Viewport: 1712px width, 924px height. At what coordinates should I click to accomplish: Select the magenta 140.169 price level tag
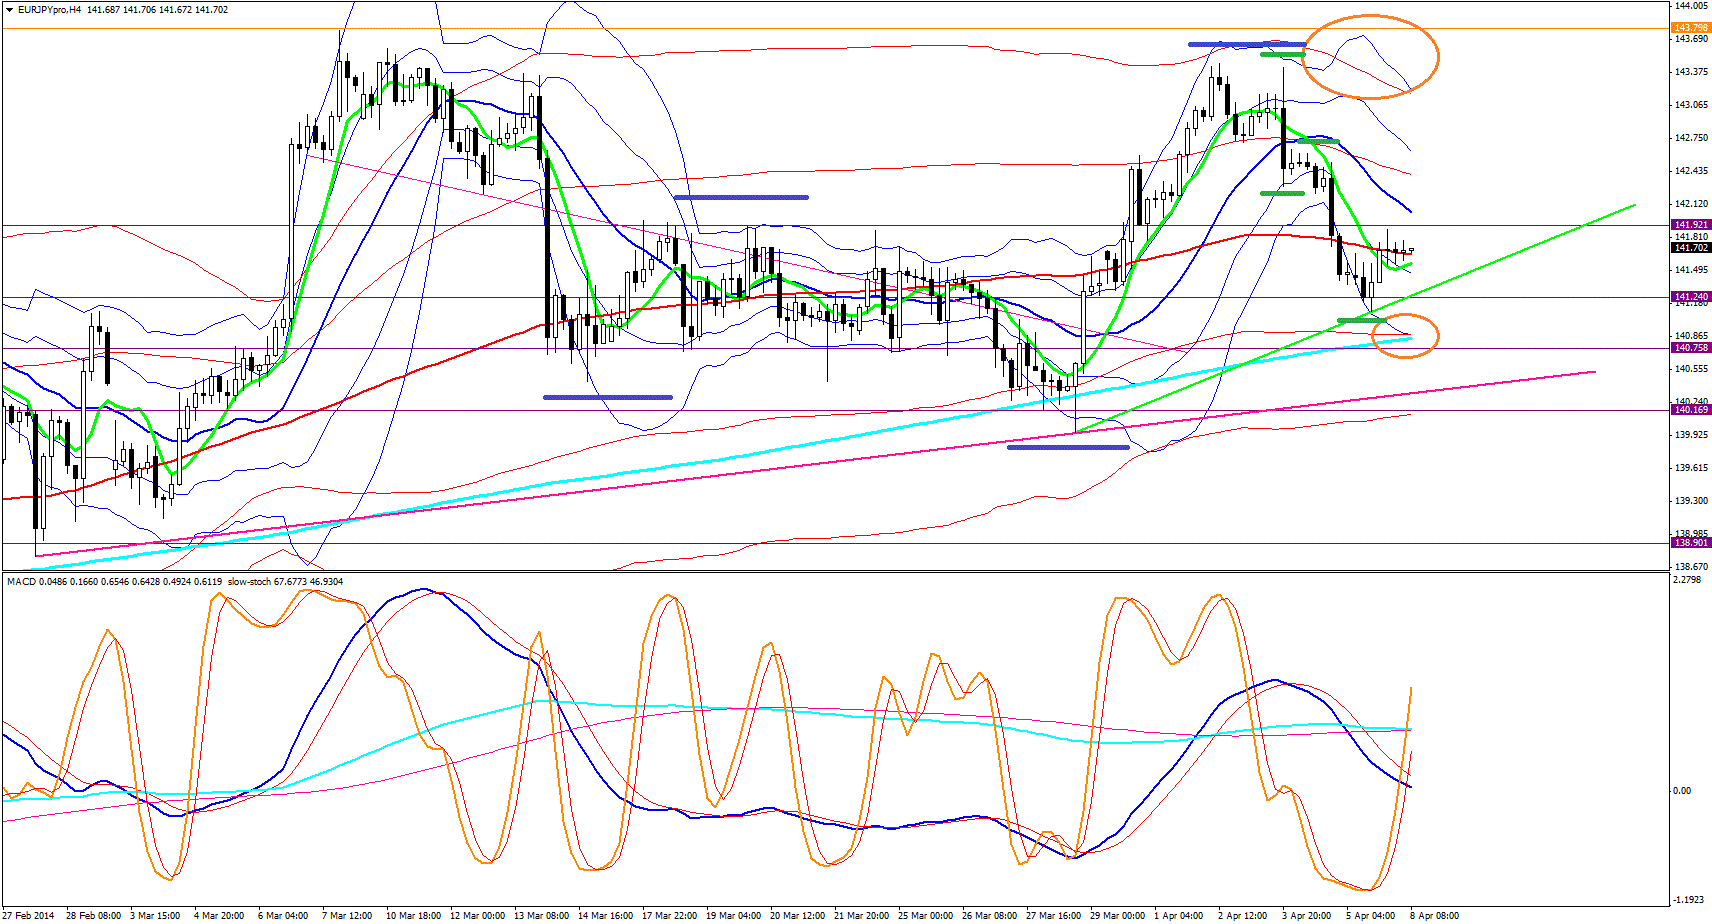(1690, 410)
